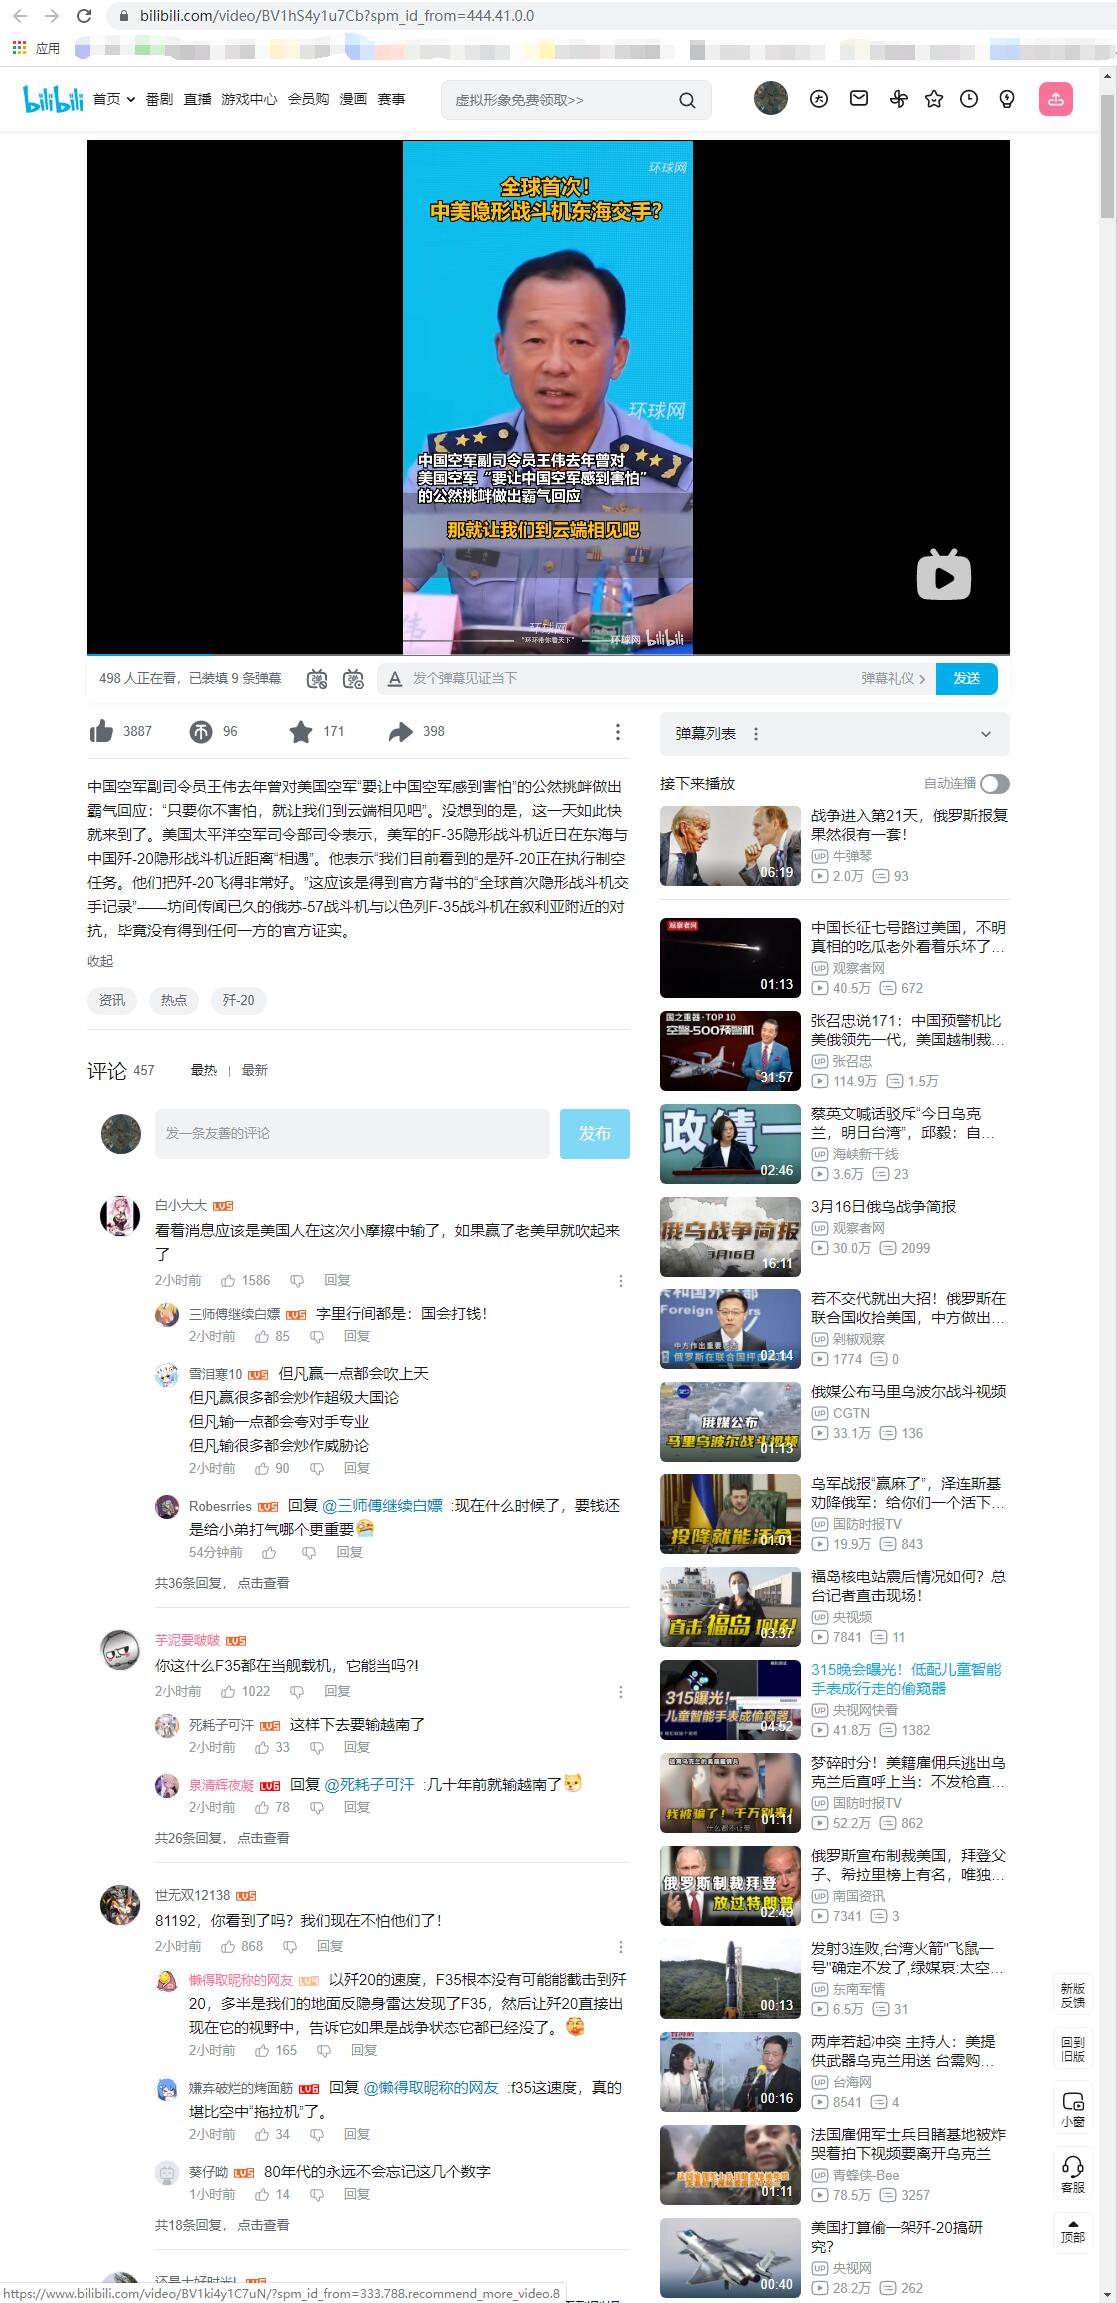This screenshot has height=2303, width=1117.
Task: Add video to favorites with star icon
Action: pyautogui.click(x=300, y=732)
